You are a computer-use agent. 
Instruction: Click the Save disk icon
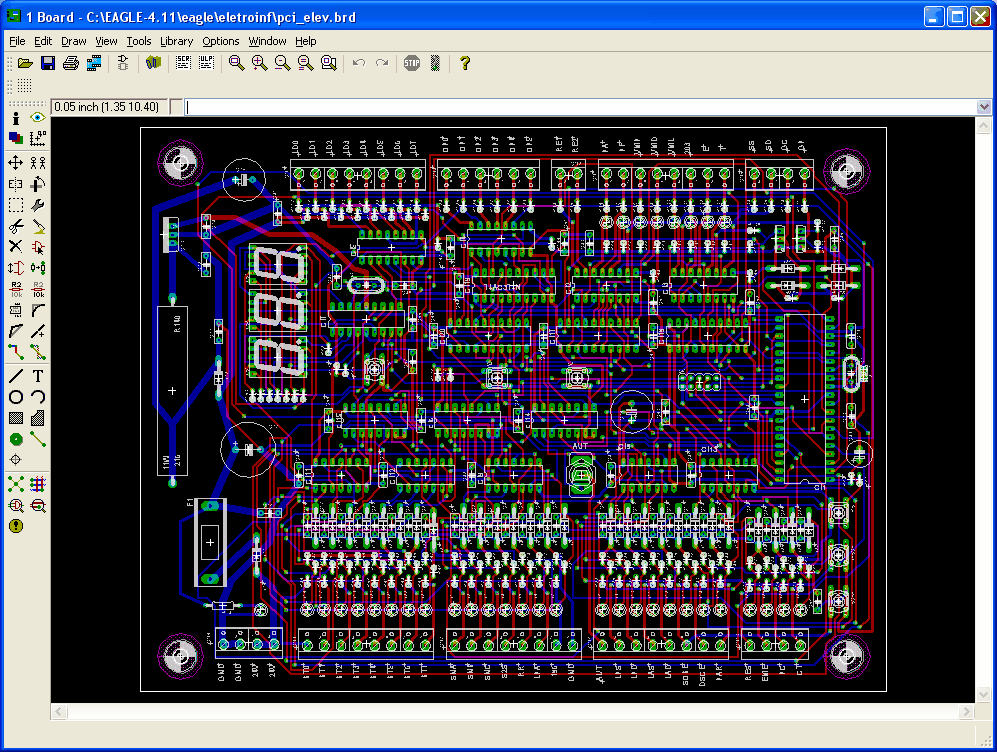[x=47, y=63]
